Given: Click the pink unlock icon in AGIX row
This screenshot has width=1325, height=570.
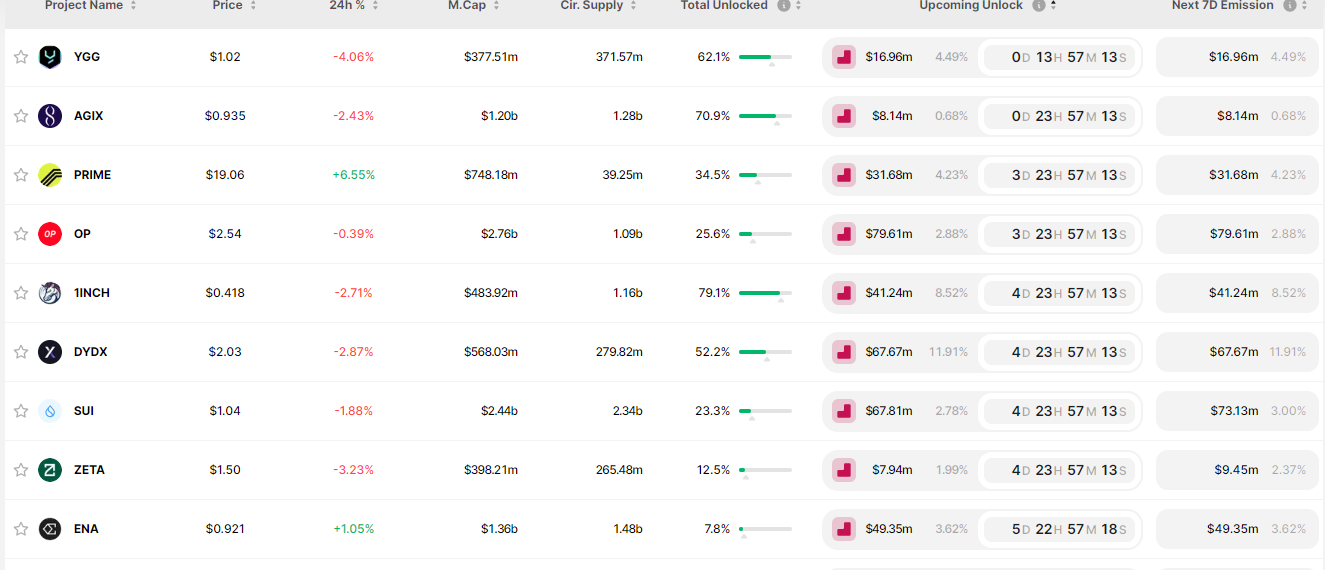Looking at the screenshot, I should 844,116.
